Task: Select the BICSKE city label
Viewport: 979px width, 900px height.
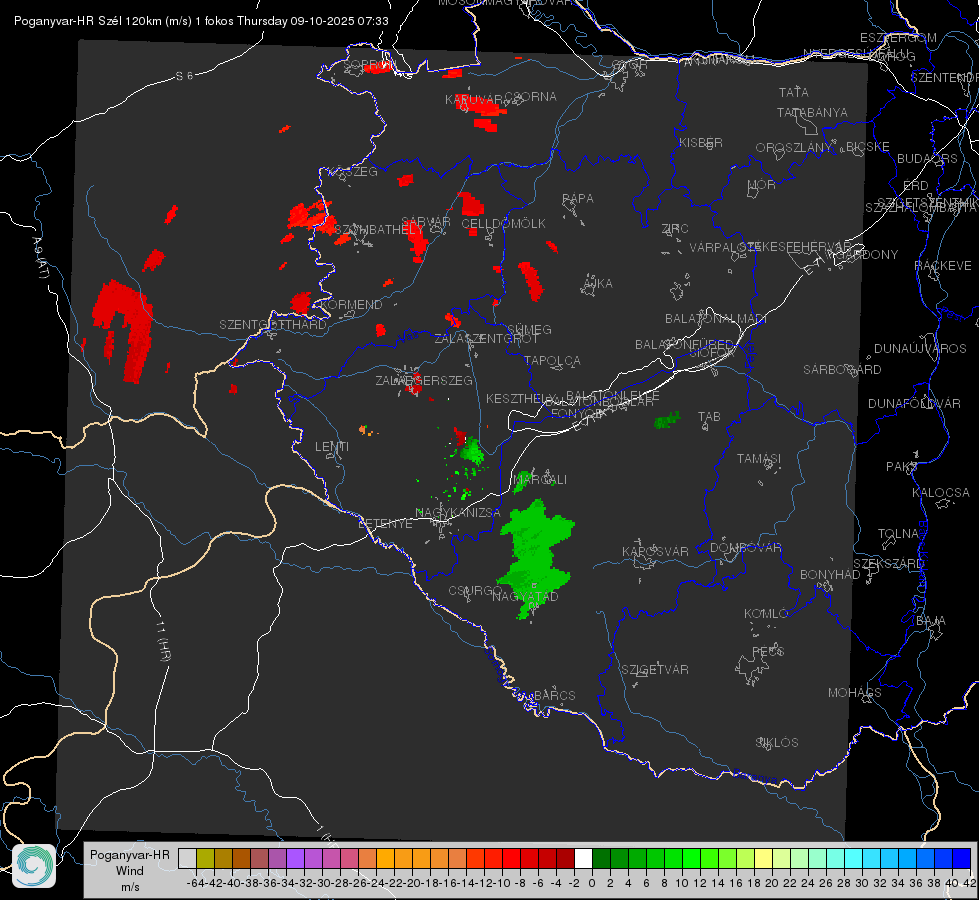Action: click(867, 146)
